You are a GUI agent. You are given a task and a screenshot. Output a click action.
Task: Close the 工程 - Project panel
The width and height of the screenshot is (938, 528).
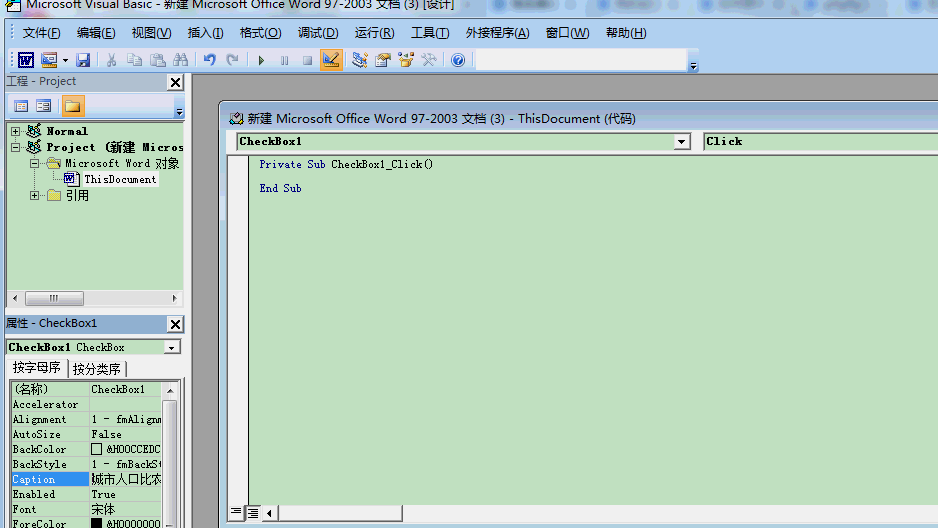pos(175,82)
